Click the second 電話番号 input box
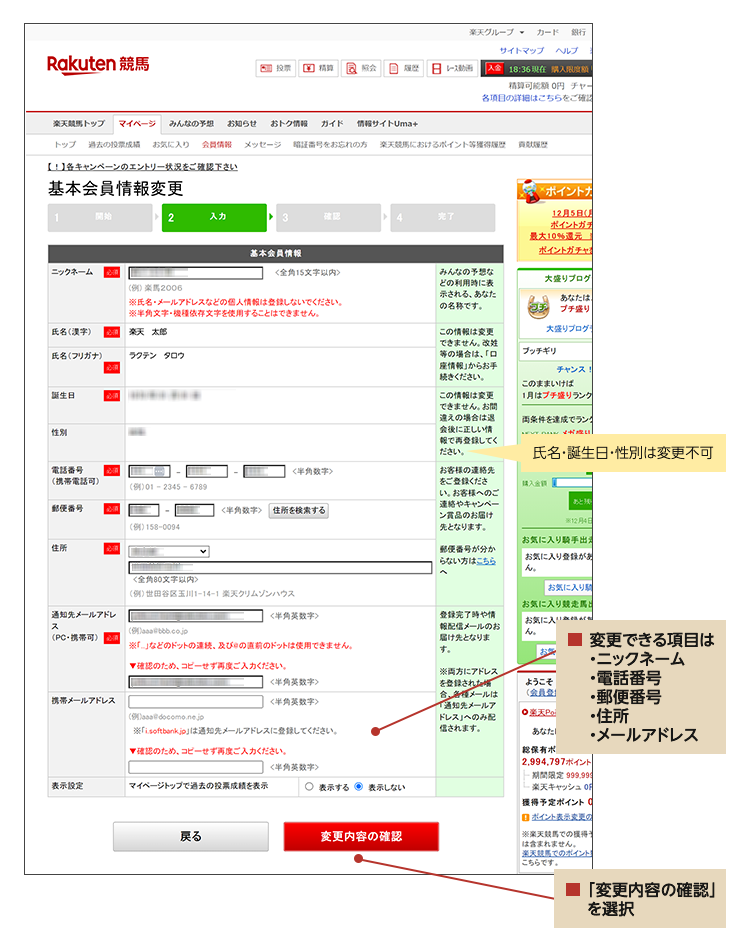750x952 pixels. point(207,471)
